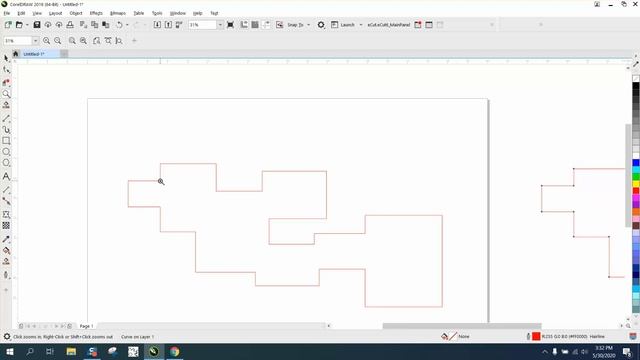The width and height of the screenshot is (640, 360).
Task: Select the Transparency tool
Action: (6, 225)
